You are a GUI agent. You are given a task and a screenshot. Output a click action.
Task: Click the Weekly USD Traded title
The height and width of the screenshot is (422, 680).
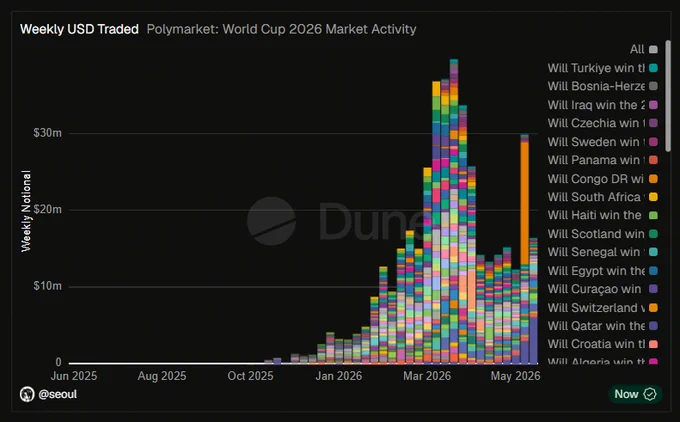coord(79,29)
